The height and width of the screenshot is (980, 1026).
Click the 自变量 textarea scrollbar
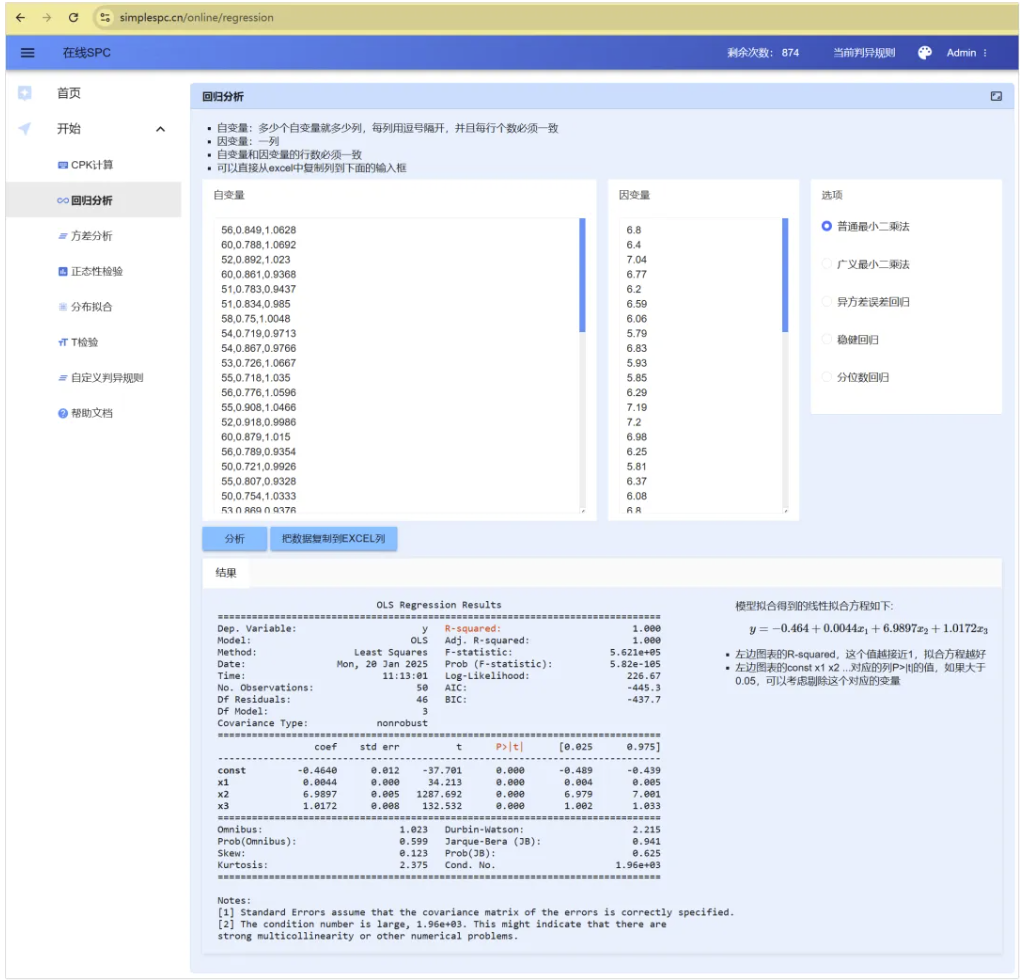[x=583, y=275]
